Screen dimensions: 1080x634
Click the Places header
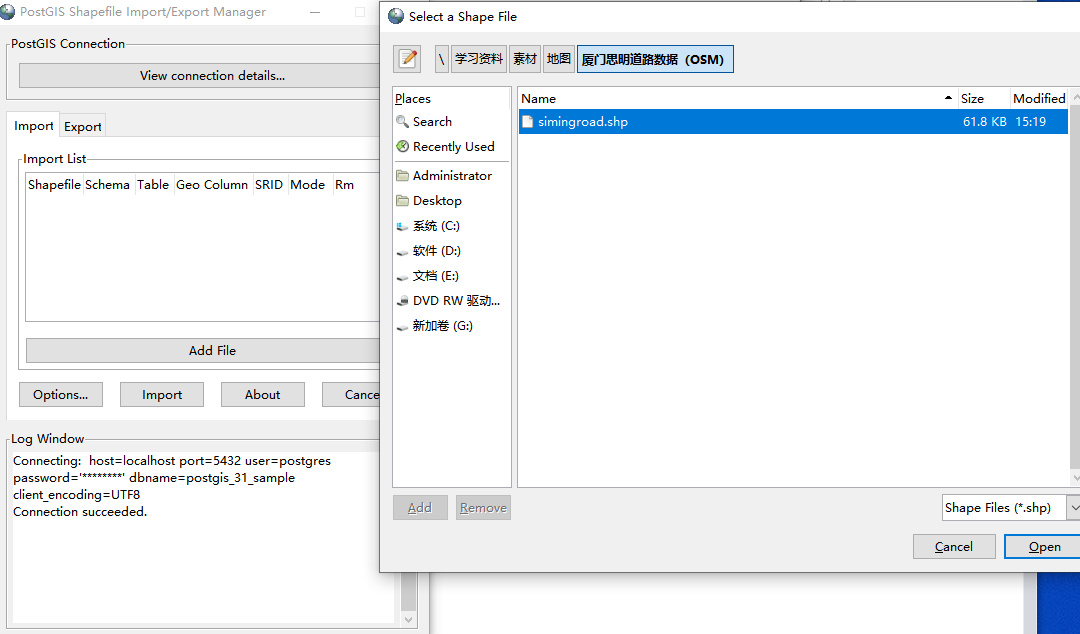tap(413, 99)
